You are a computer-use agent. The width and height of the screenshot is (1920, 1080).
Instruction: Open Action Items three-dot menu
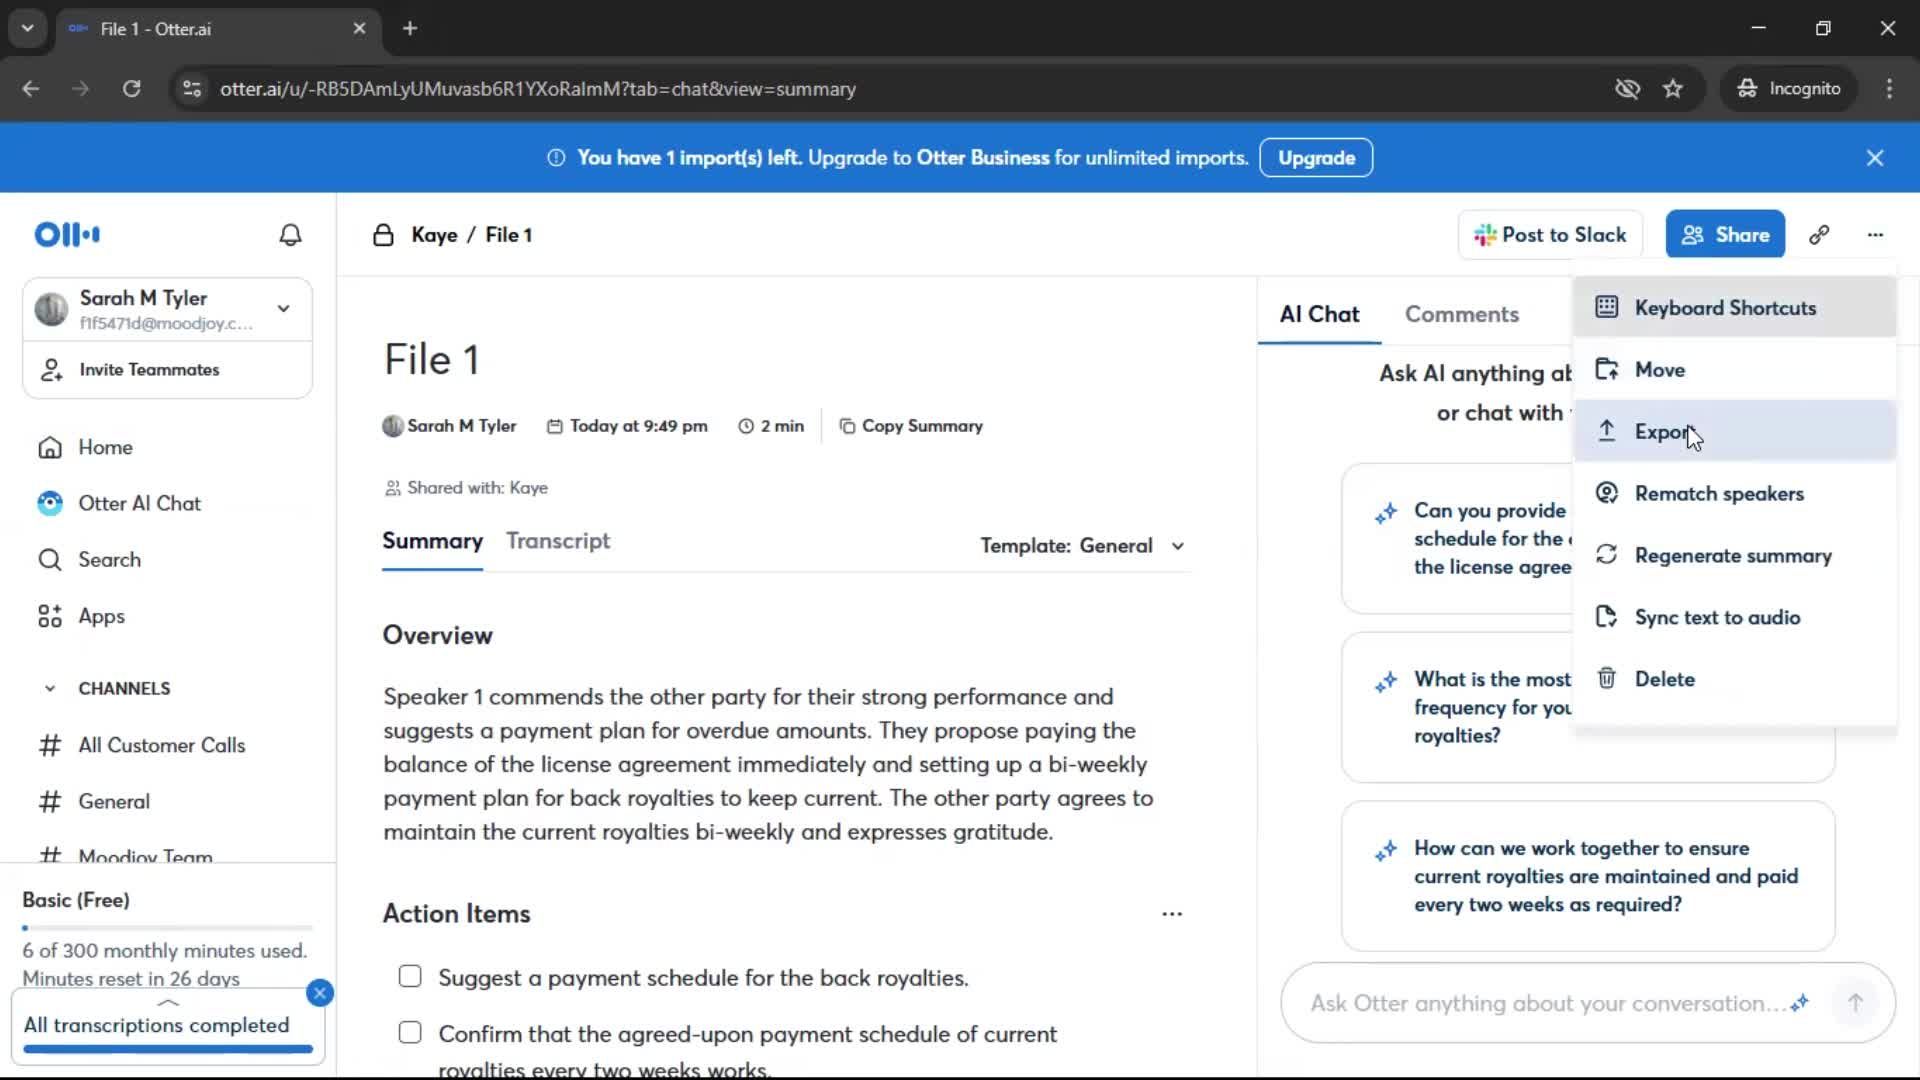click(1172, 914)
